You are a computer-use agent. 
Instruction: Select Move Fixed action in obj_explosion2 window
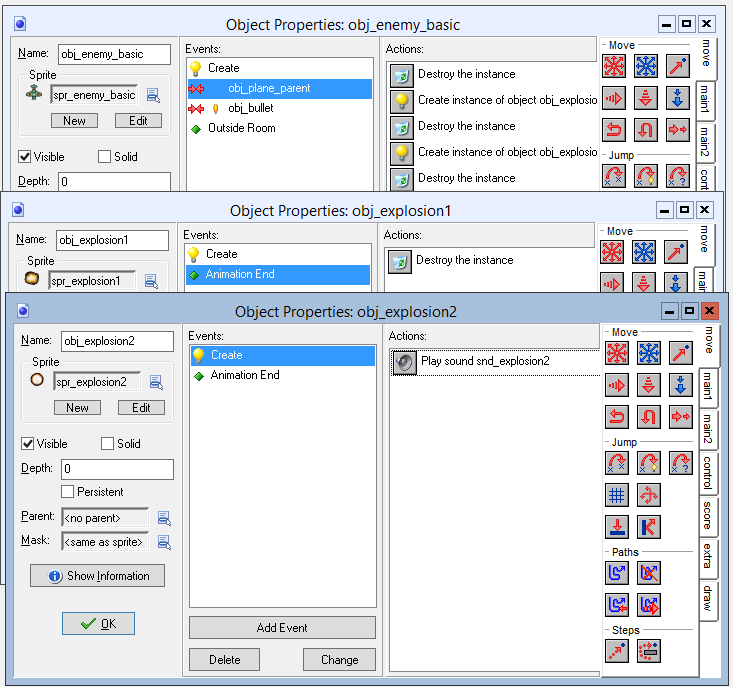click(617, 353)
